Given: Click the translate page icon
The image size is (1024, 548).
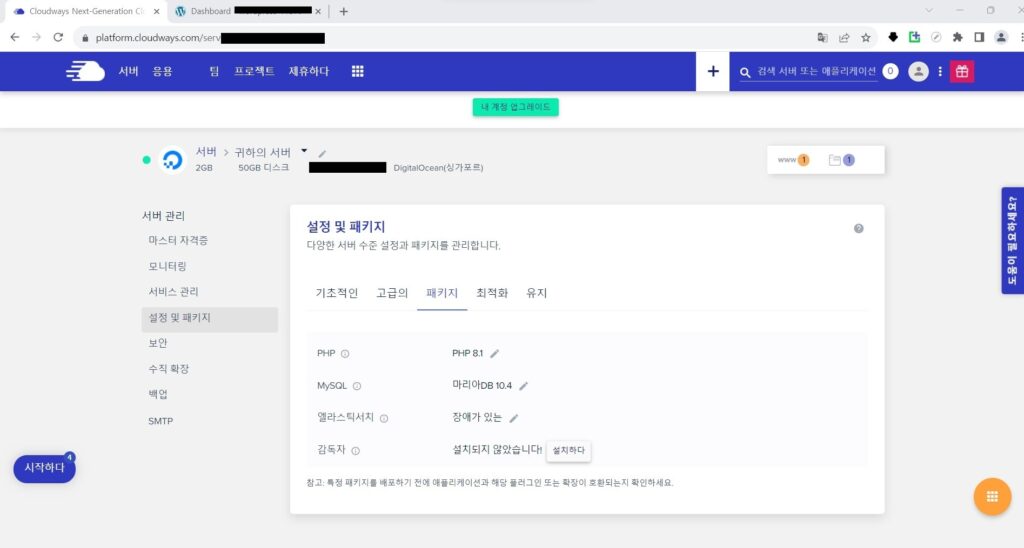Looking at the screenshot, I should pos(822,37).
